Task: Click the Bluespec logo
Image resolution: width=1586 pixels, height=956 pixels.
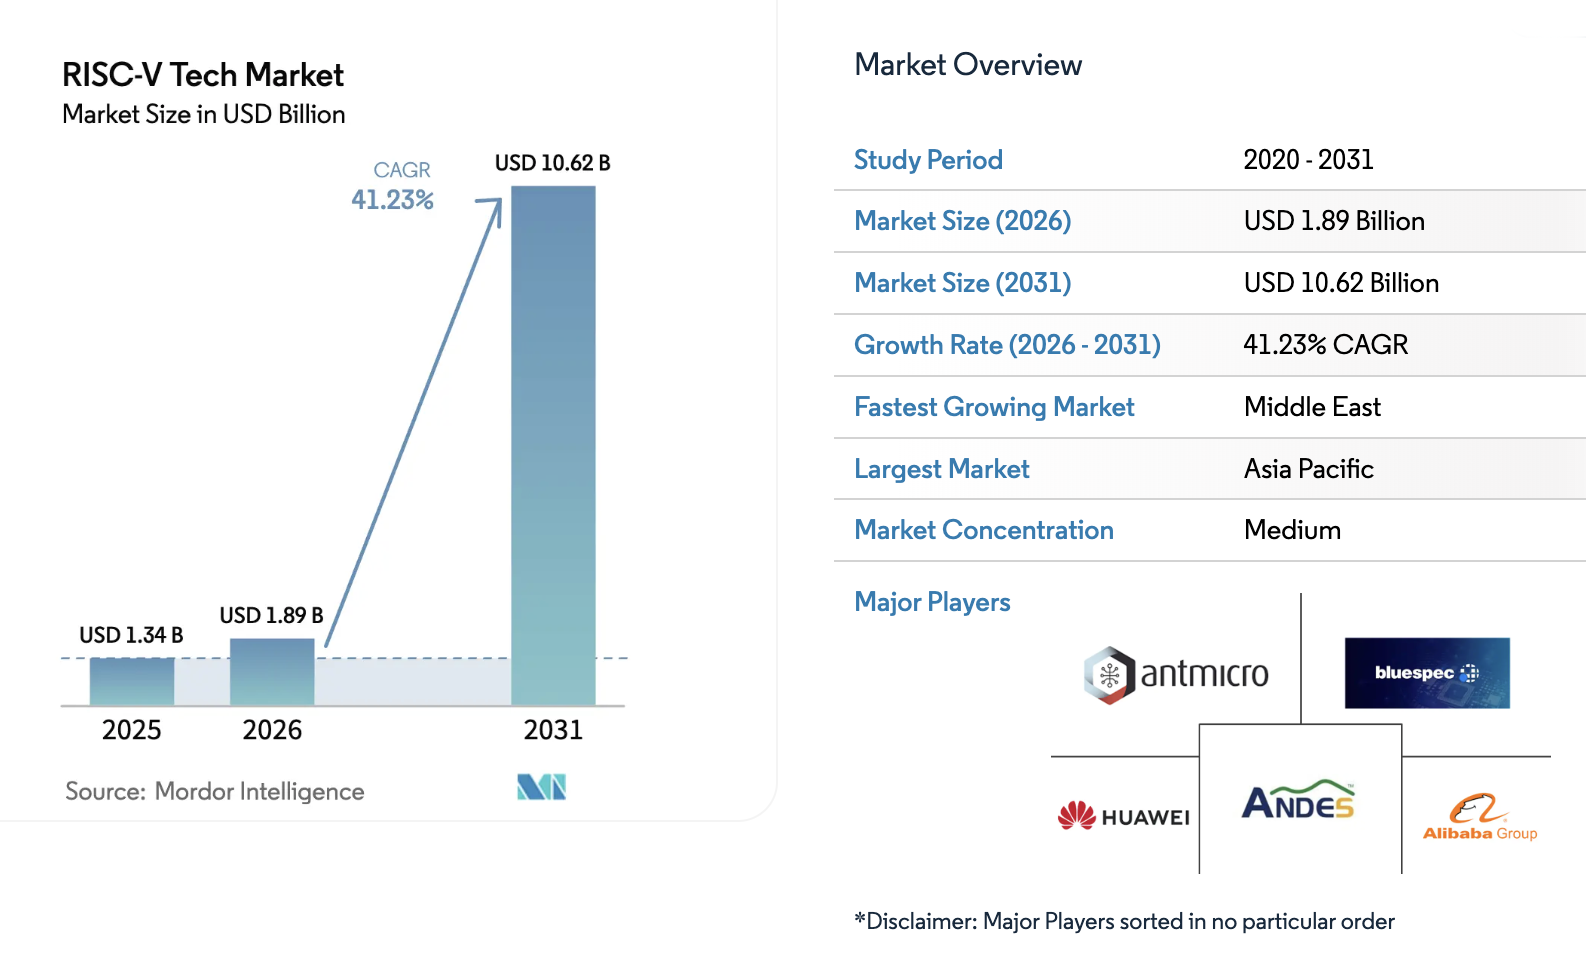Action: click(x=1426, y=673)
